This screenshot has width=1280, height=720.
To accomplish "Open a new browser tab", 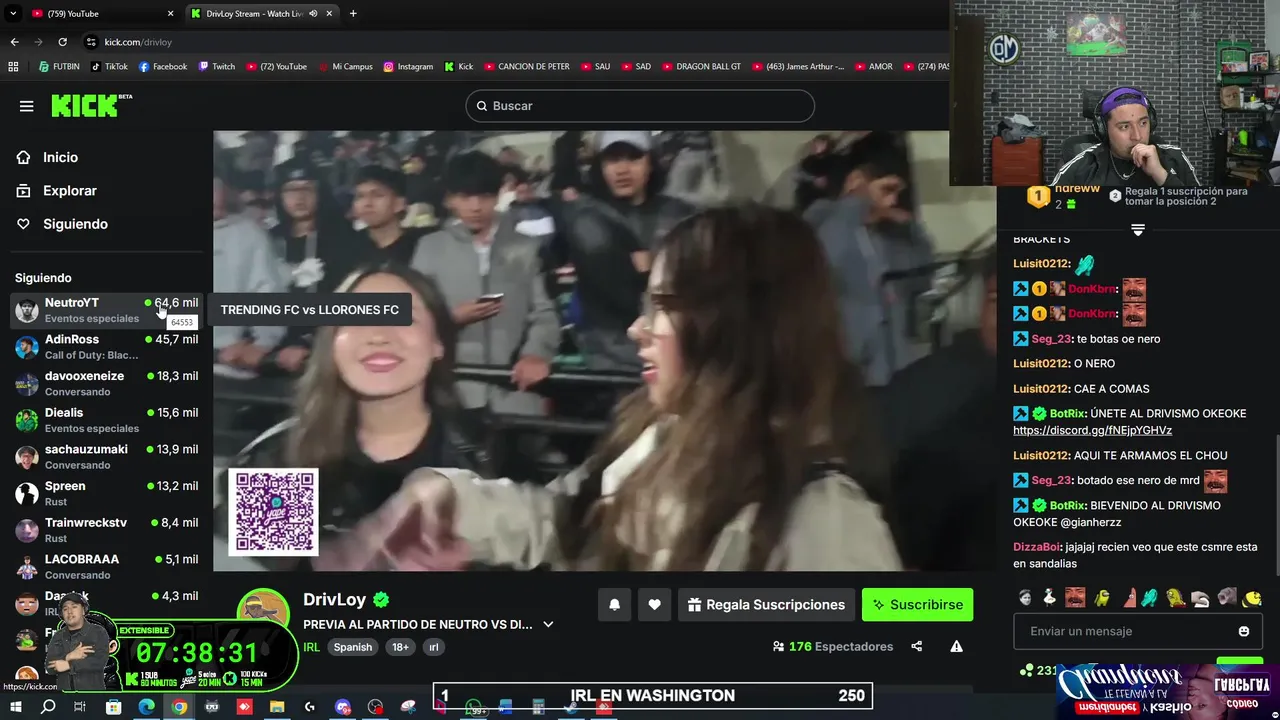I will coord(353,14).
